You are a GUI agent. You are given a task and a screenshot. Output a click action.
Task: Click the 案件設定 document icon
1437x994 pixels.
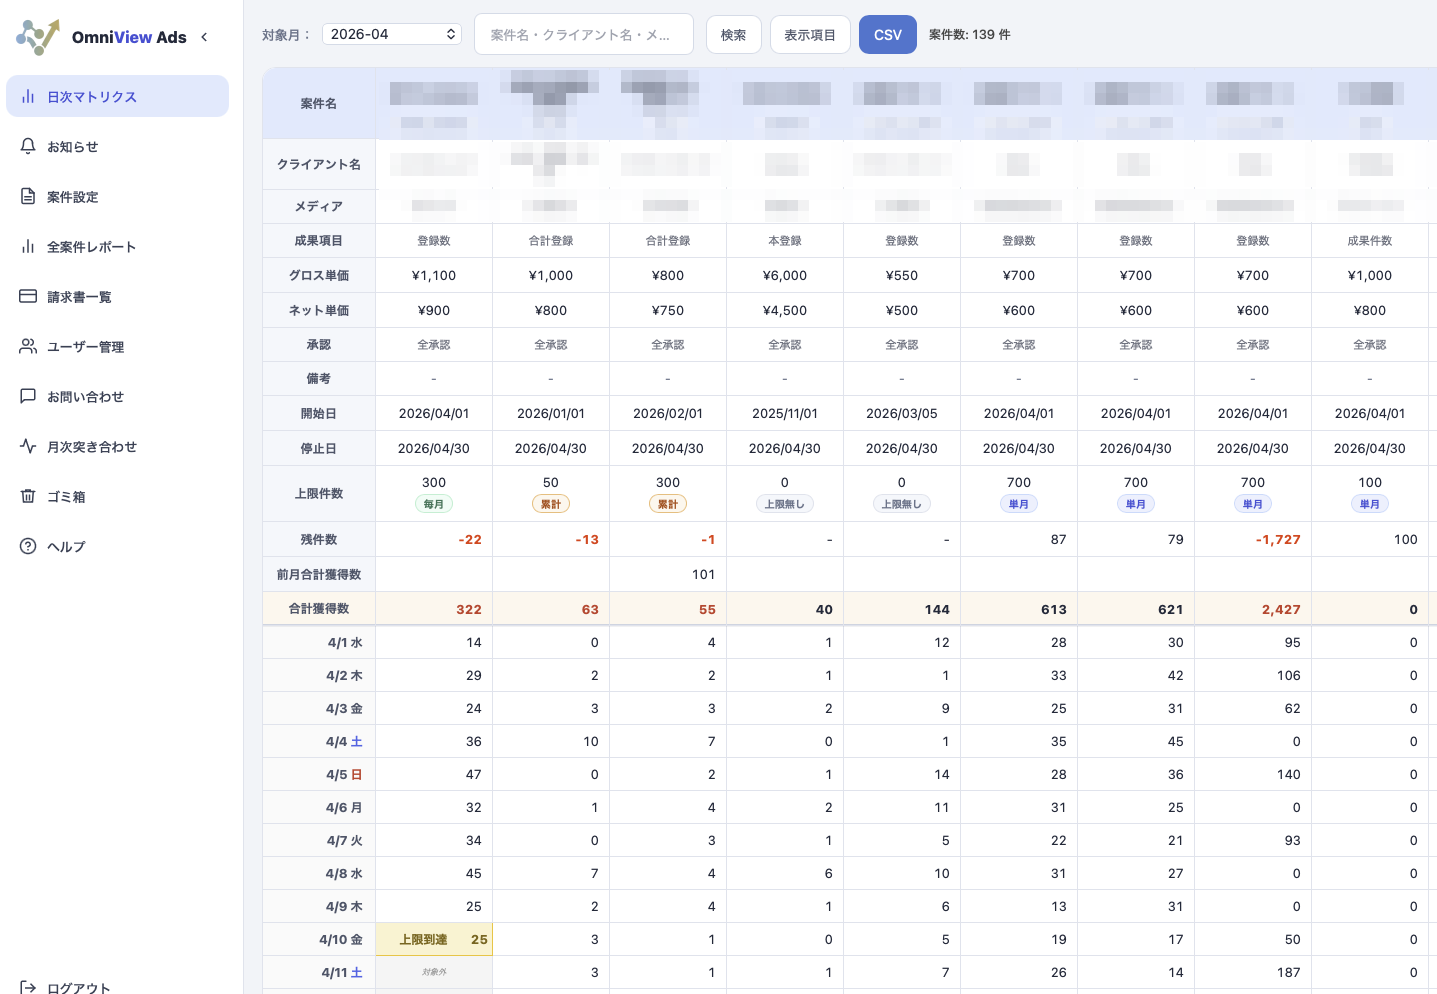tap(28, 196)
